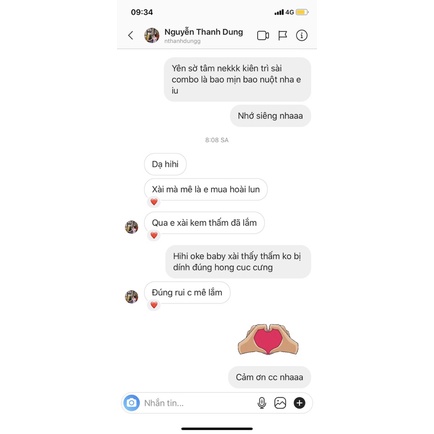The height and width of the screenshot is (434, 434).
Task: Start a video call with the camera icon
Action: coord(263,35)
